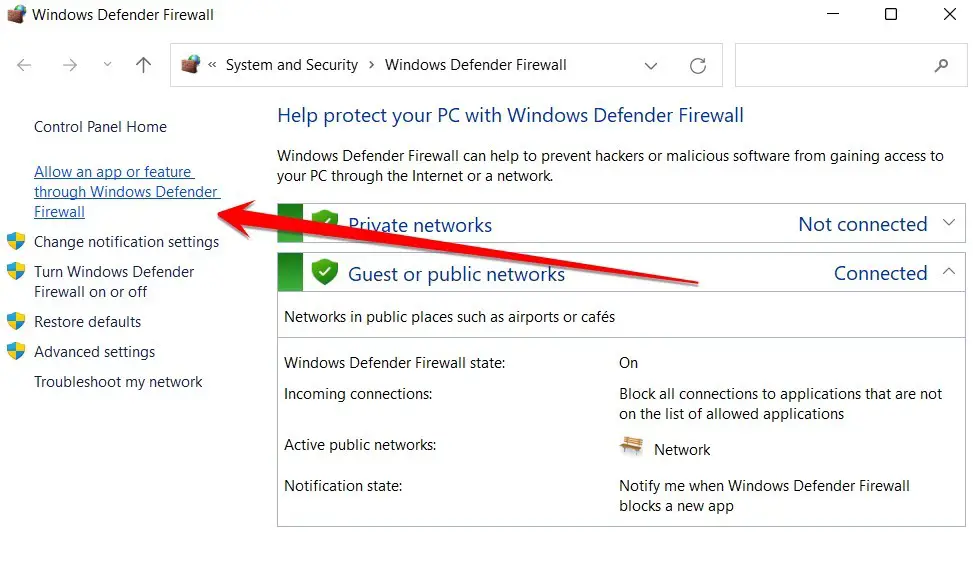
Task: Open Advanced settings
Action: tap(94, 352)
